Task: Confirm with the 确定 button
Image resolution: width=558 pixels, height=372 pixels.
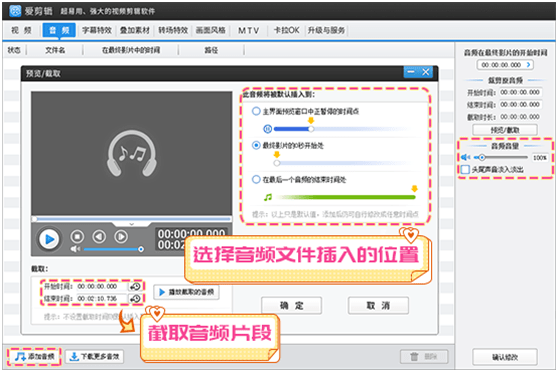Action: (291, 305)
